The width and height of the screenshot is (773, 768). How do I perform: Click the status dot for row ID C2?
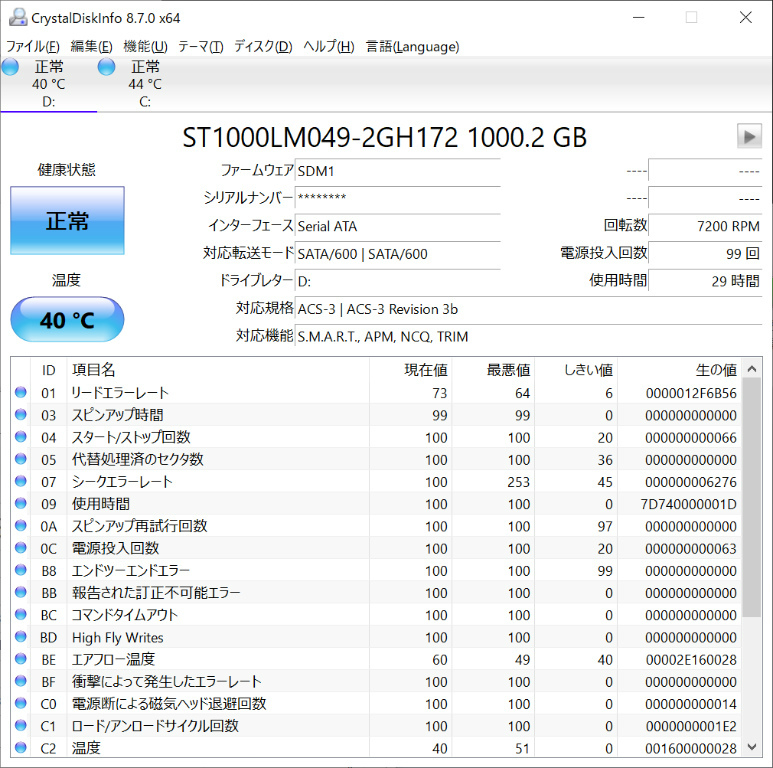[21, 748]
